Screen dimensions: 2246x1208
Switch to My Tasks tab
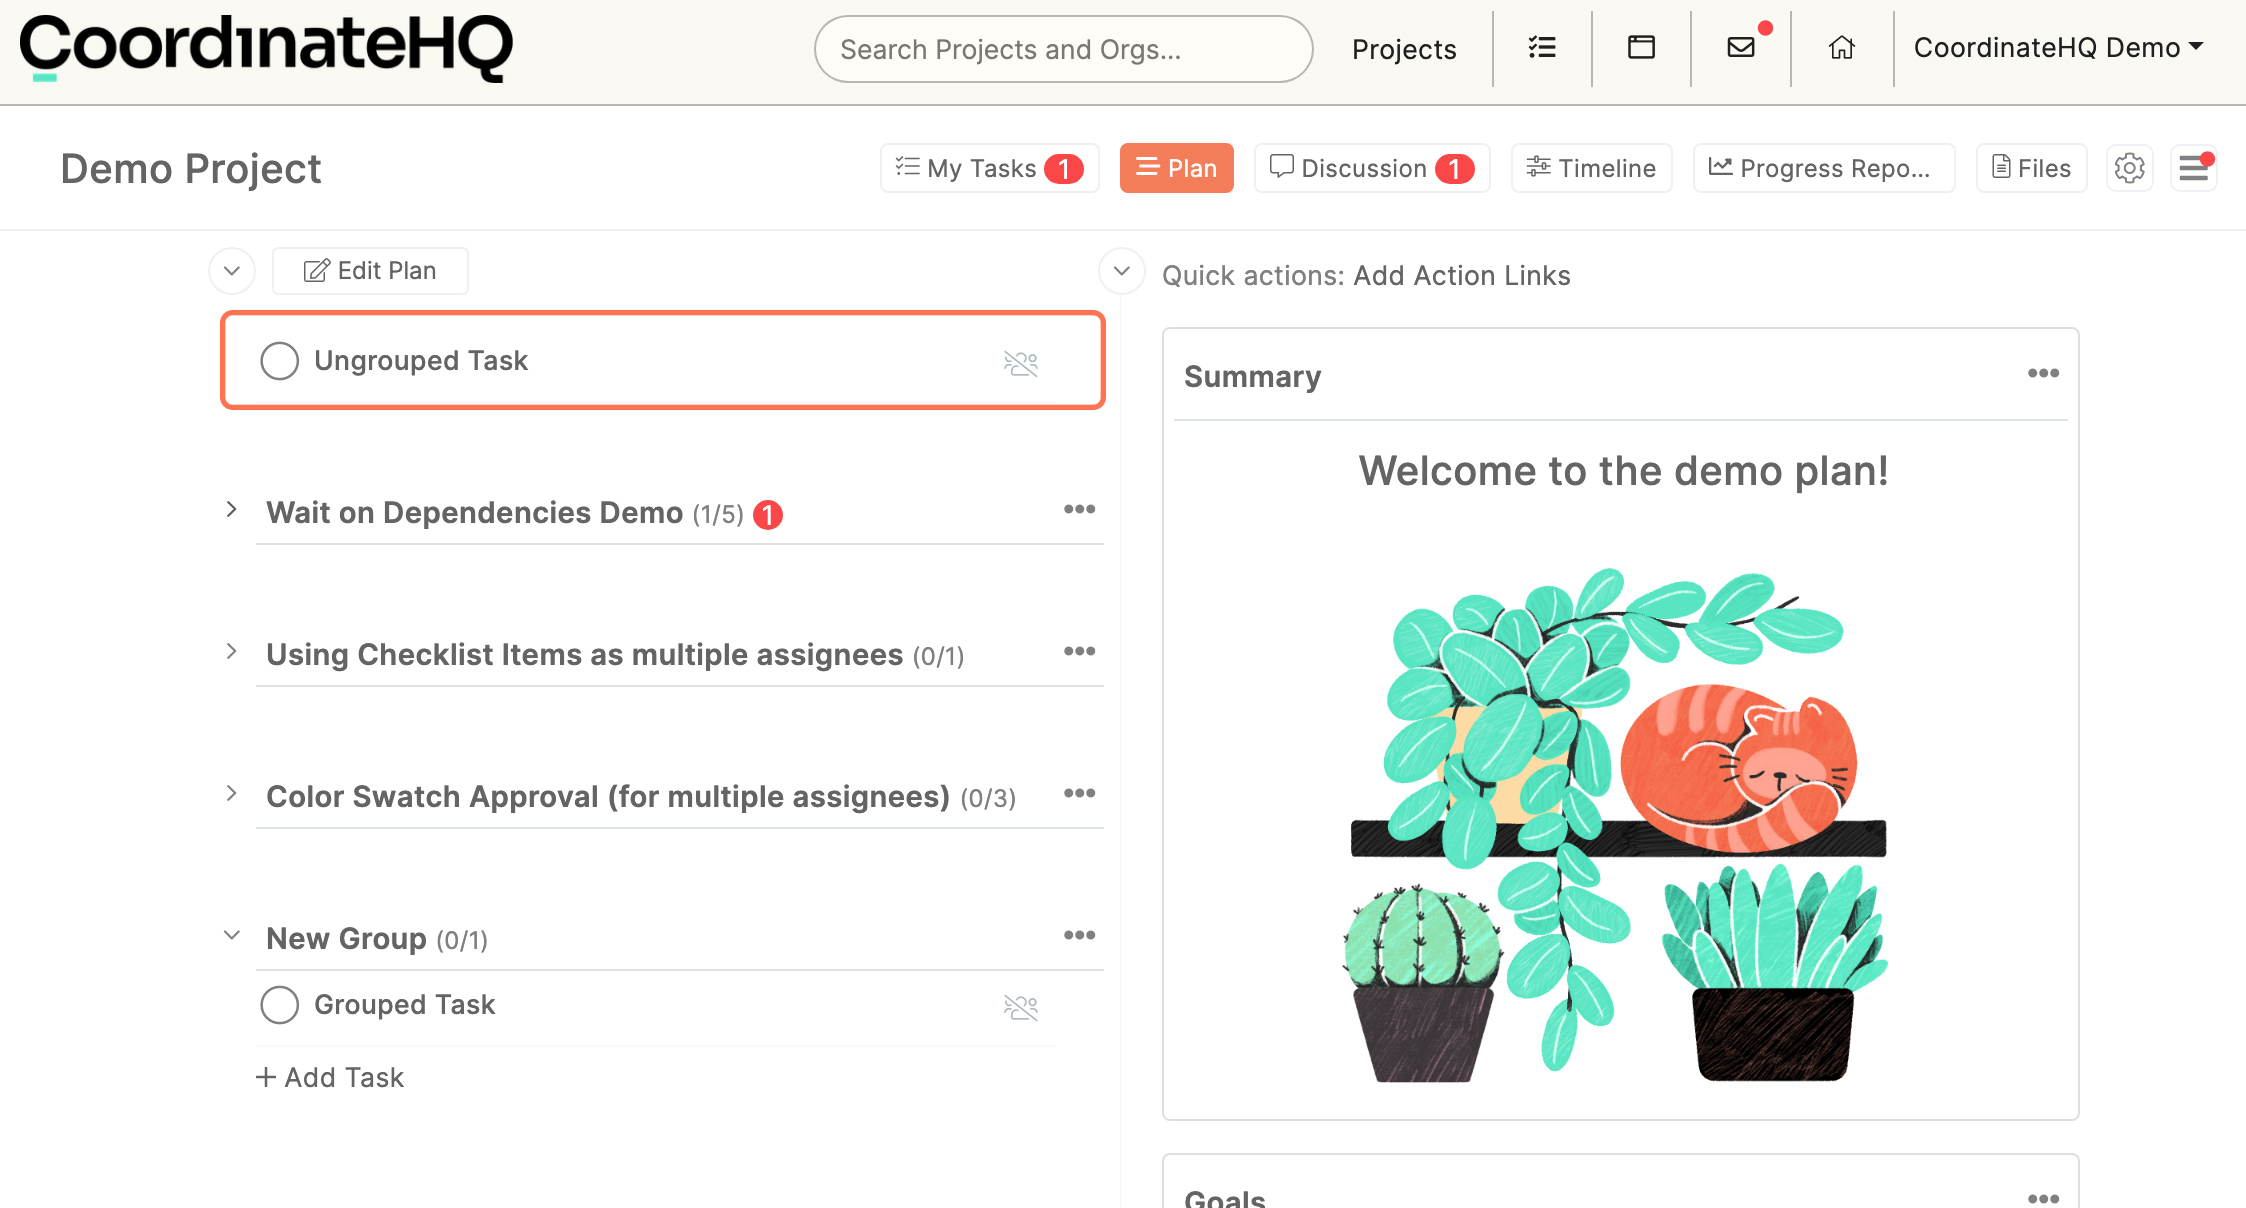(989, 168)
